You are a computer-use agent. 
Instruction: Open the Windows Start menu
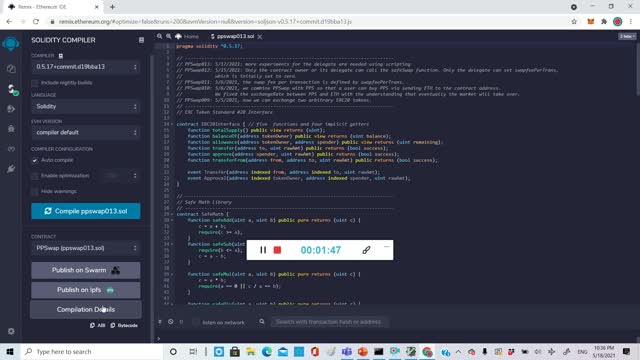point(10,351)
